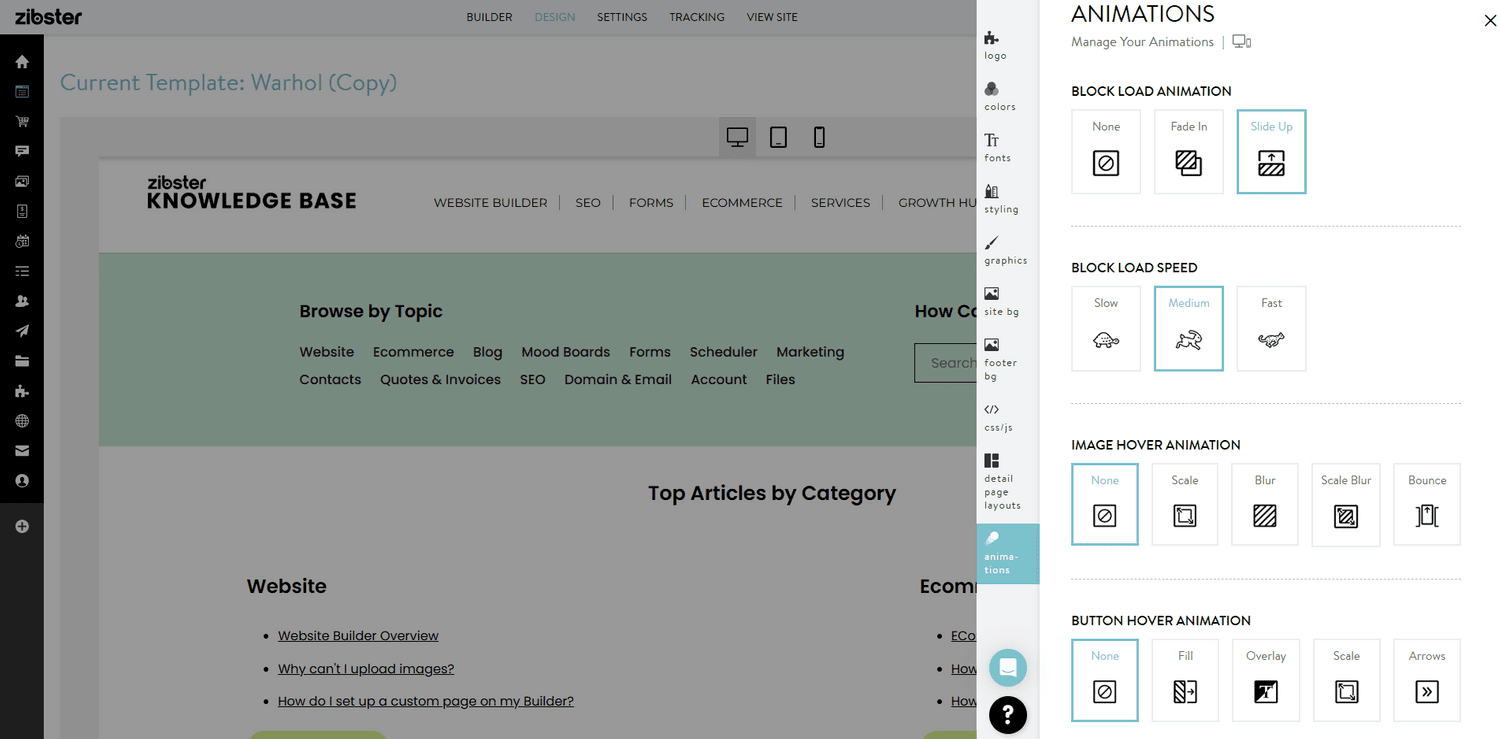The image size is (1500, 739).
Task: Open the help question mark button
Action: click(x=1008, y=715)
